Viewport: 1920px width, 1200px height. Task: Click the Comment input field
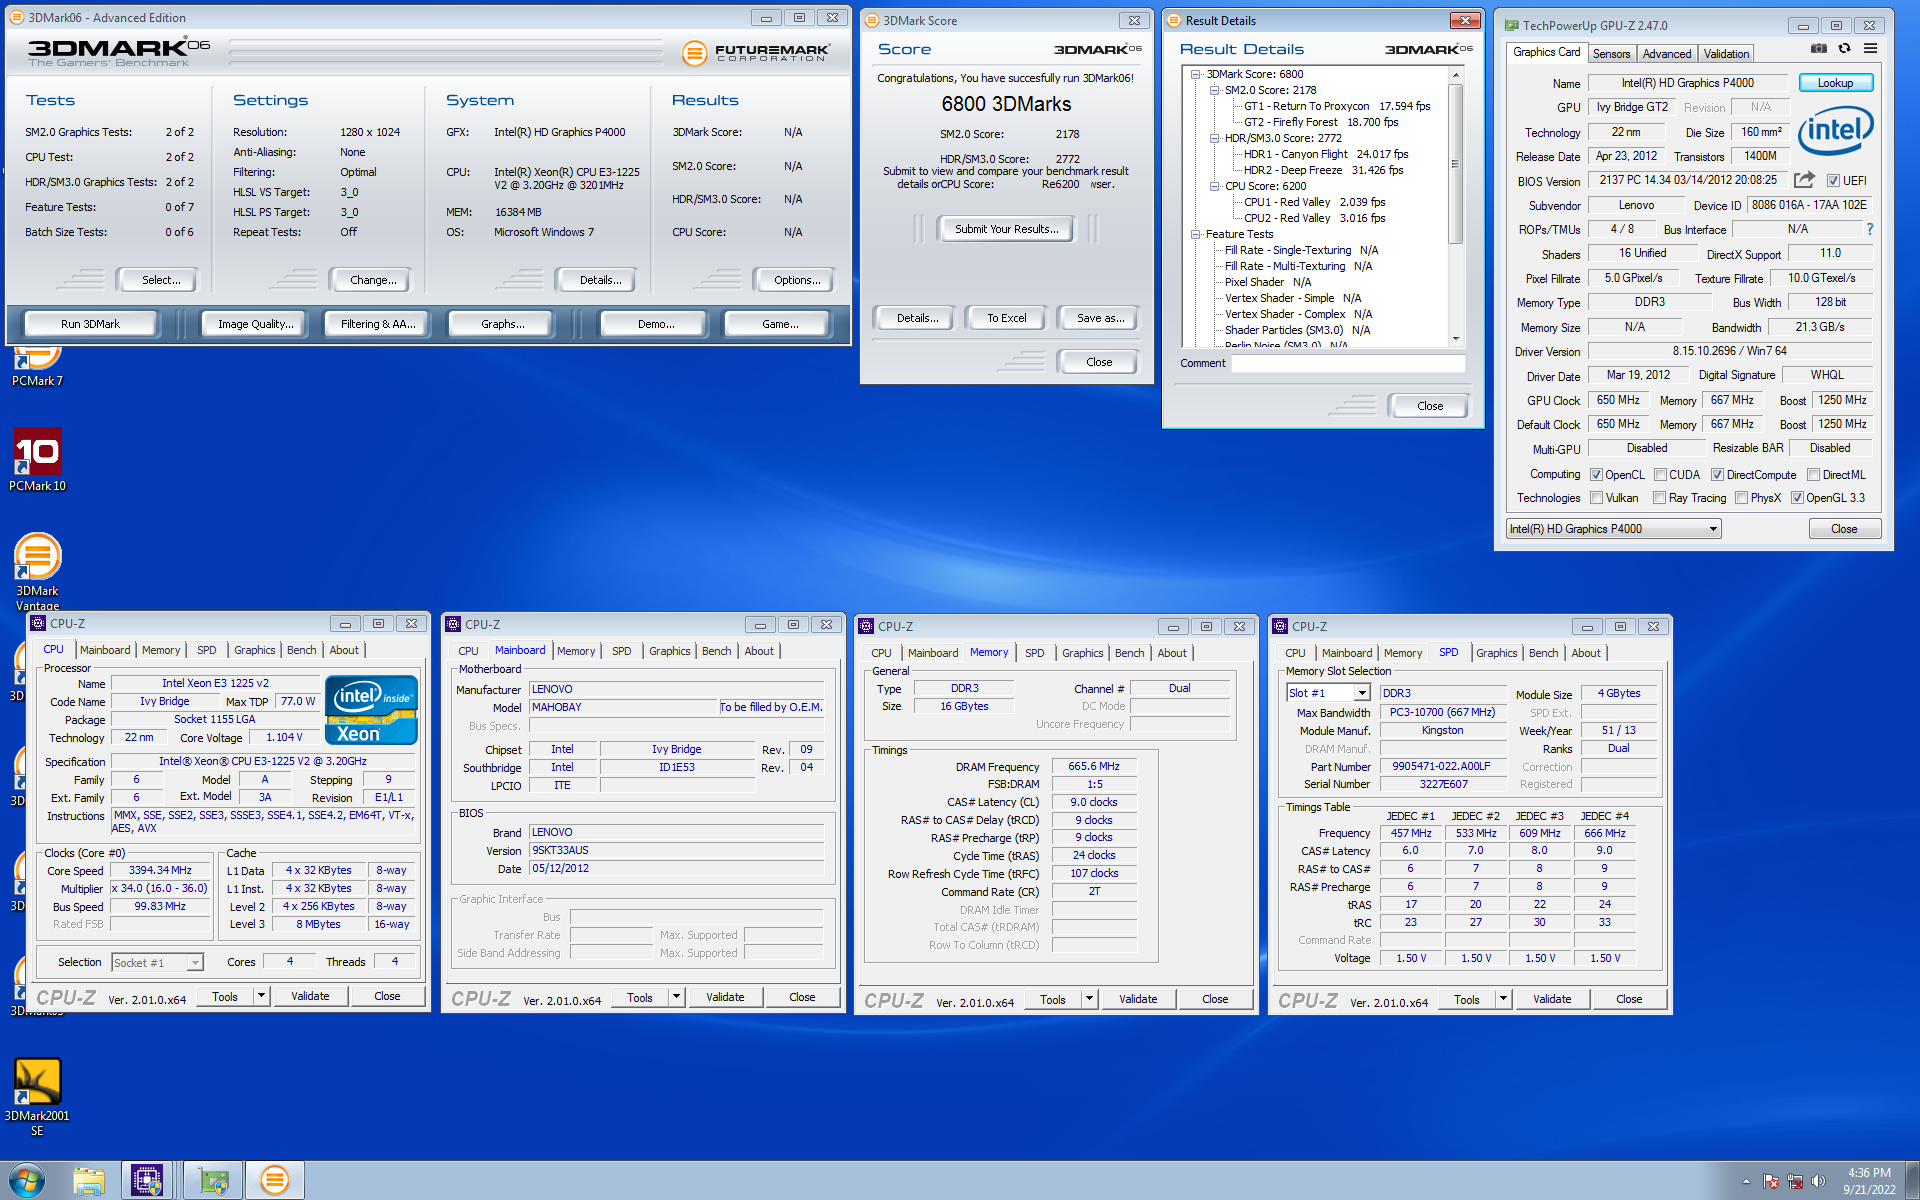[1348, 364]
